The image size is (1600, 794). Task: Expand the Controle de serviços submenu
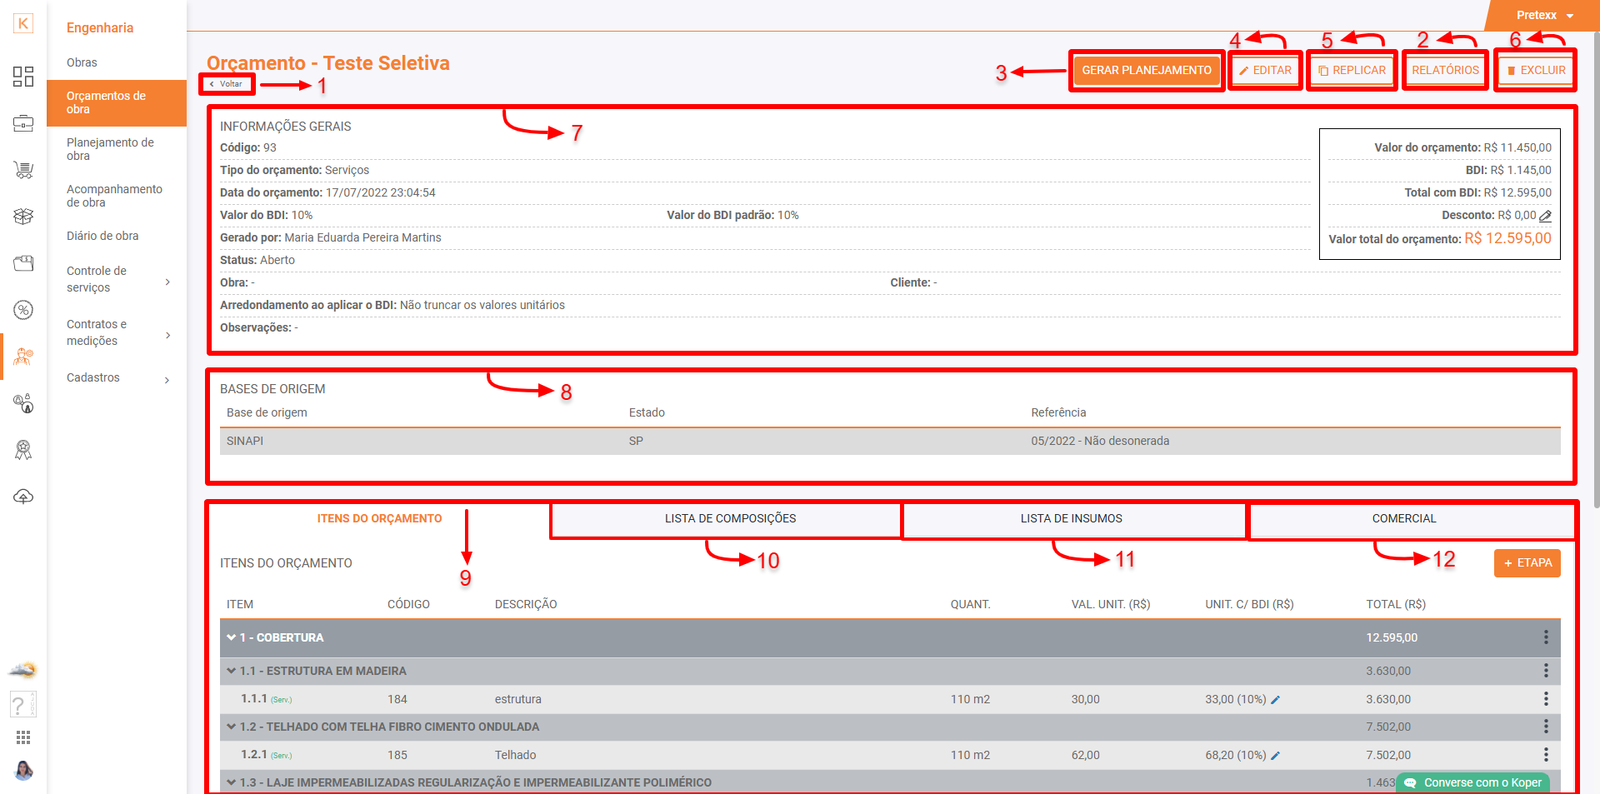click(x=167, y=282)
